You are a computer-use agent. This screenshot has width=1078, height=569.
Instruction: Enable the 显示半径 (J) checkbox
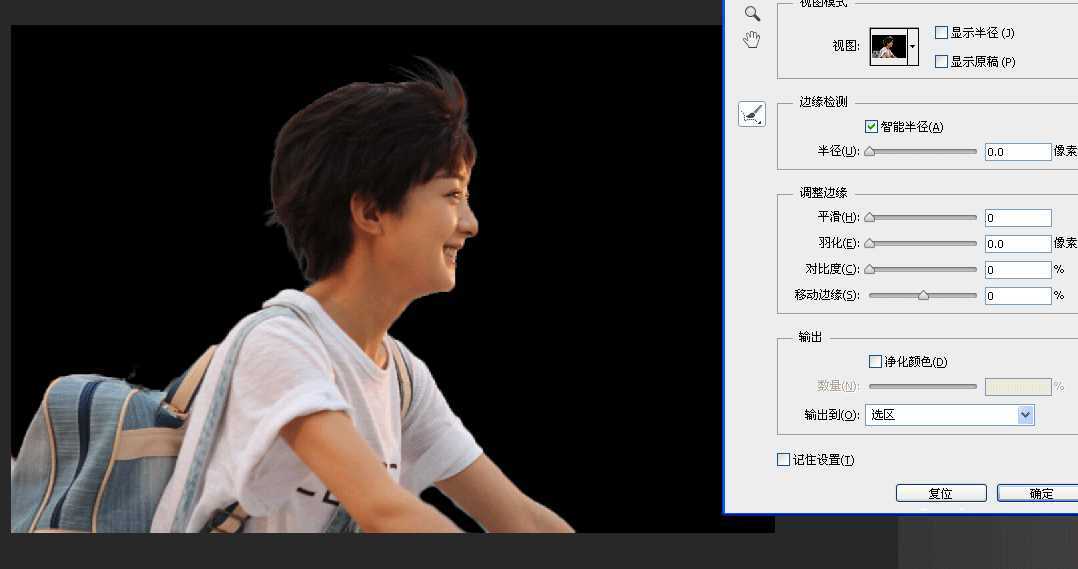point(941,33)
